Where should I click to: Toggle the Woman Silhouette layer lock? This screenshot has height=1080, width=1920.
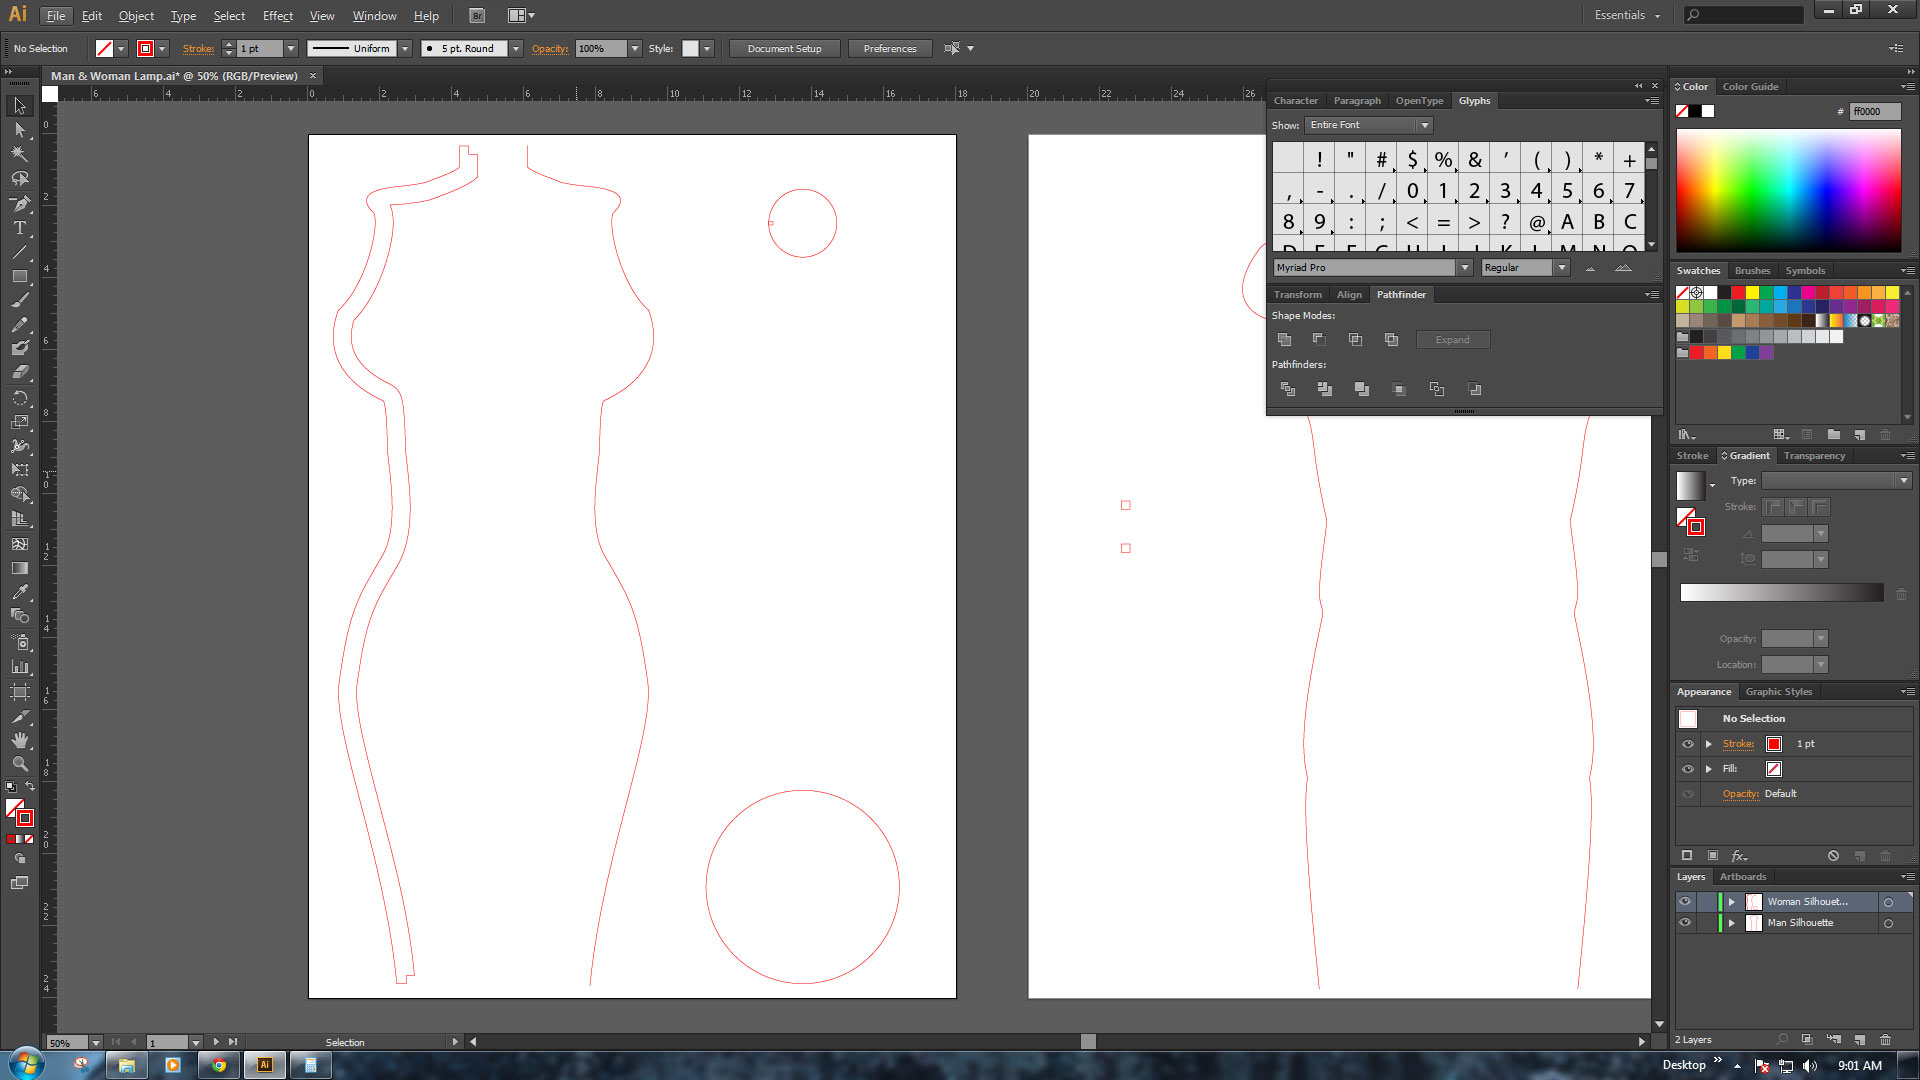coord(1705,902)
